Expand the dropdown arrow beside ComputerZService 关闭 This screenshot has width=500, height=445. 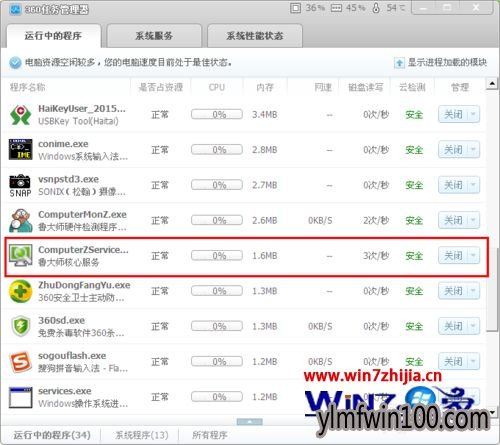(474, 256)
